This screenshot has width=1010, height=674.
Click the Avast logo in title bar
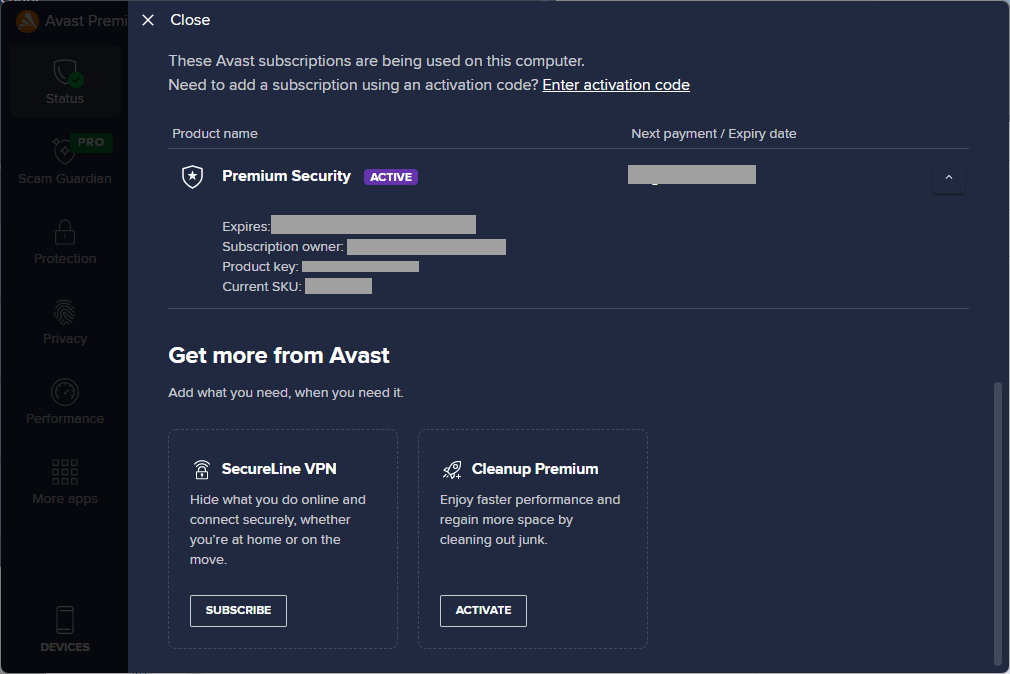pos(27,21)
